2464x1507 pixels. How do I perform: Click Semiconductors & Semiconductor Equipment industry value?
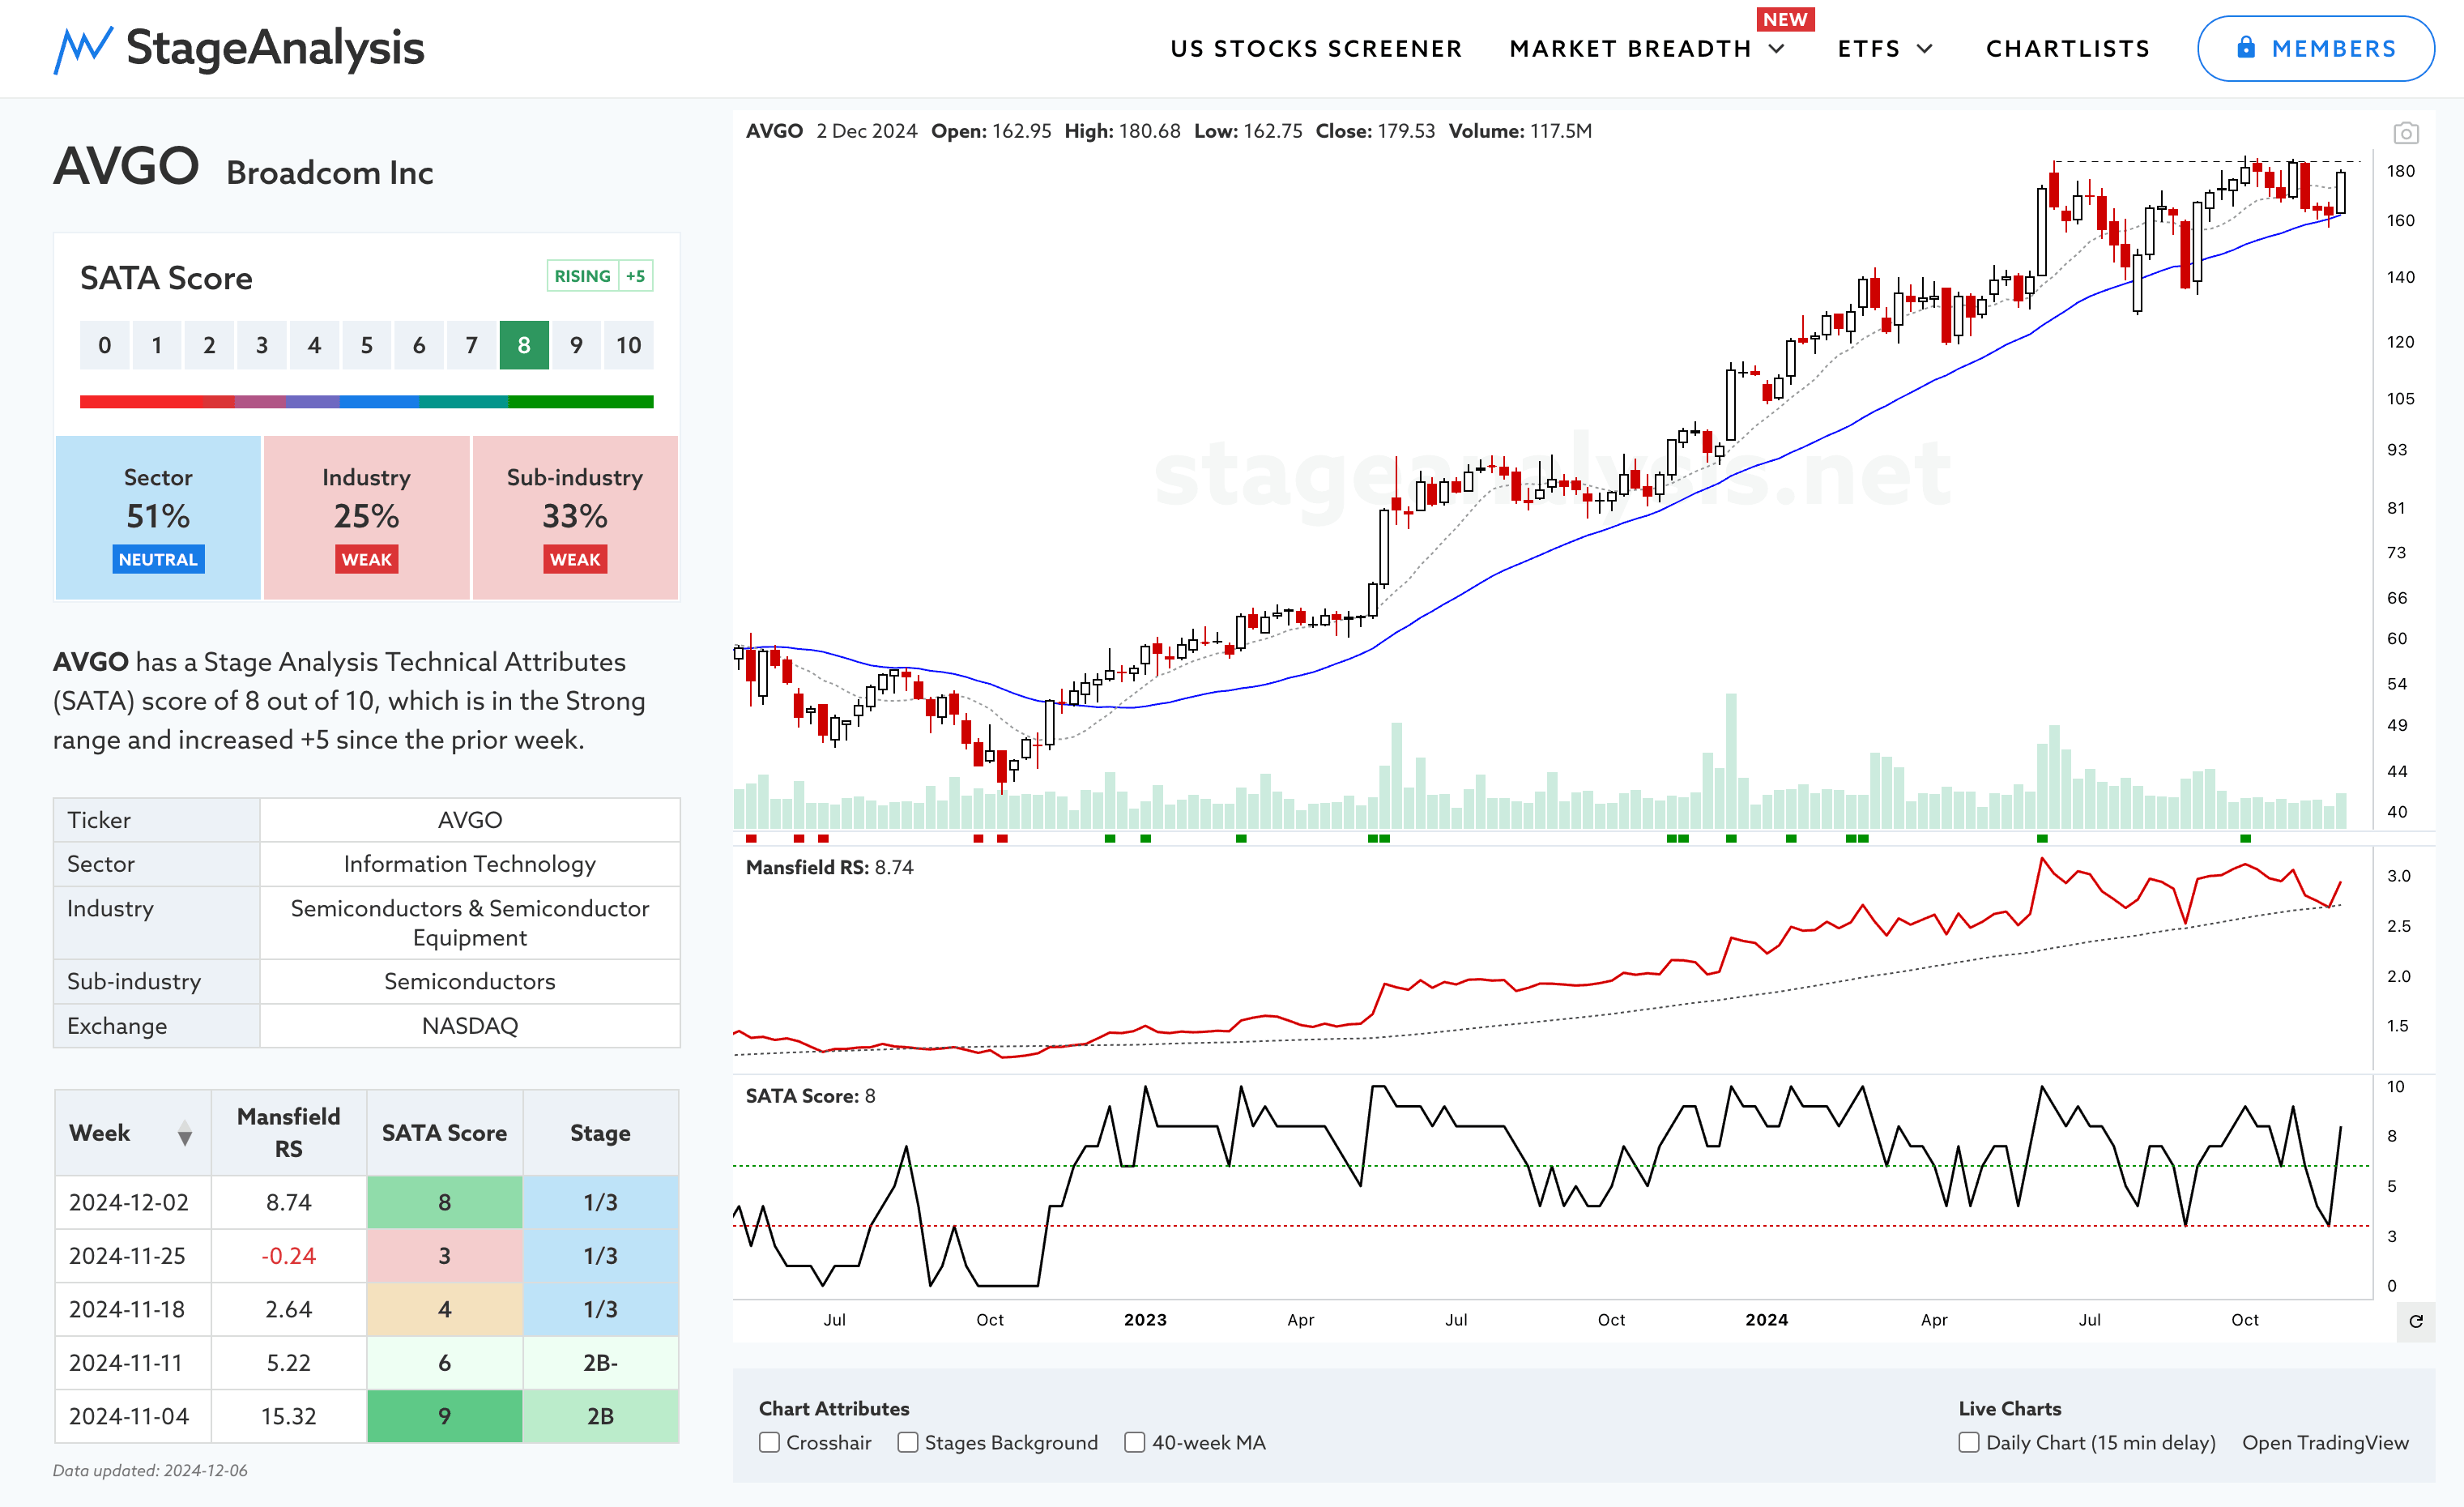point(469,923)
